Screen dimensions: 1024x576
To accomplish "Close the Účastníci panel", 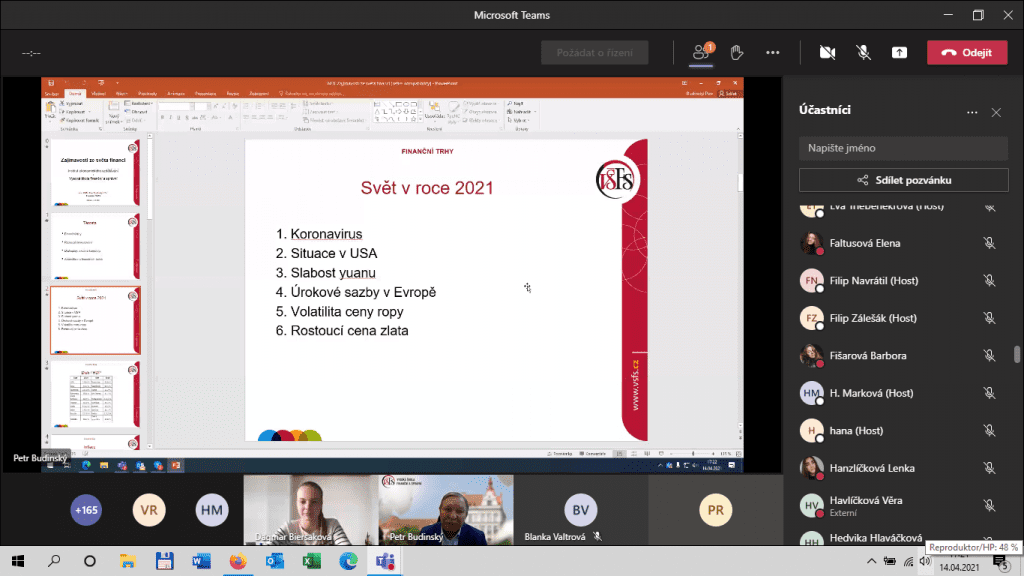I will 996,112.
